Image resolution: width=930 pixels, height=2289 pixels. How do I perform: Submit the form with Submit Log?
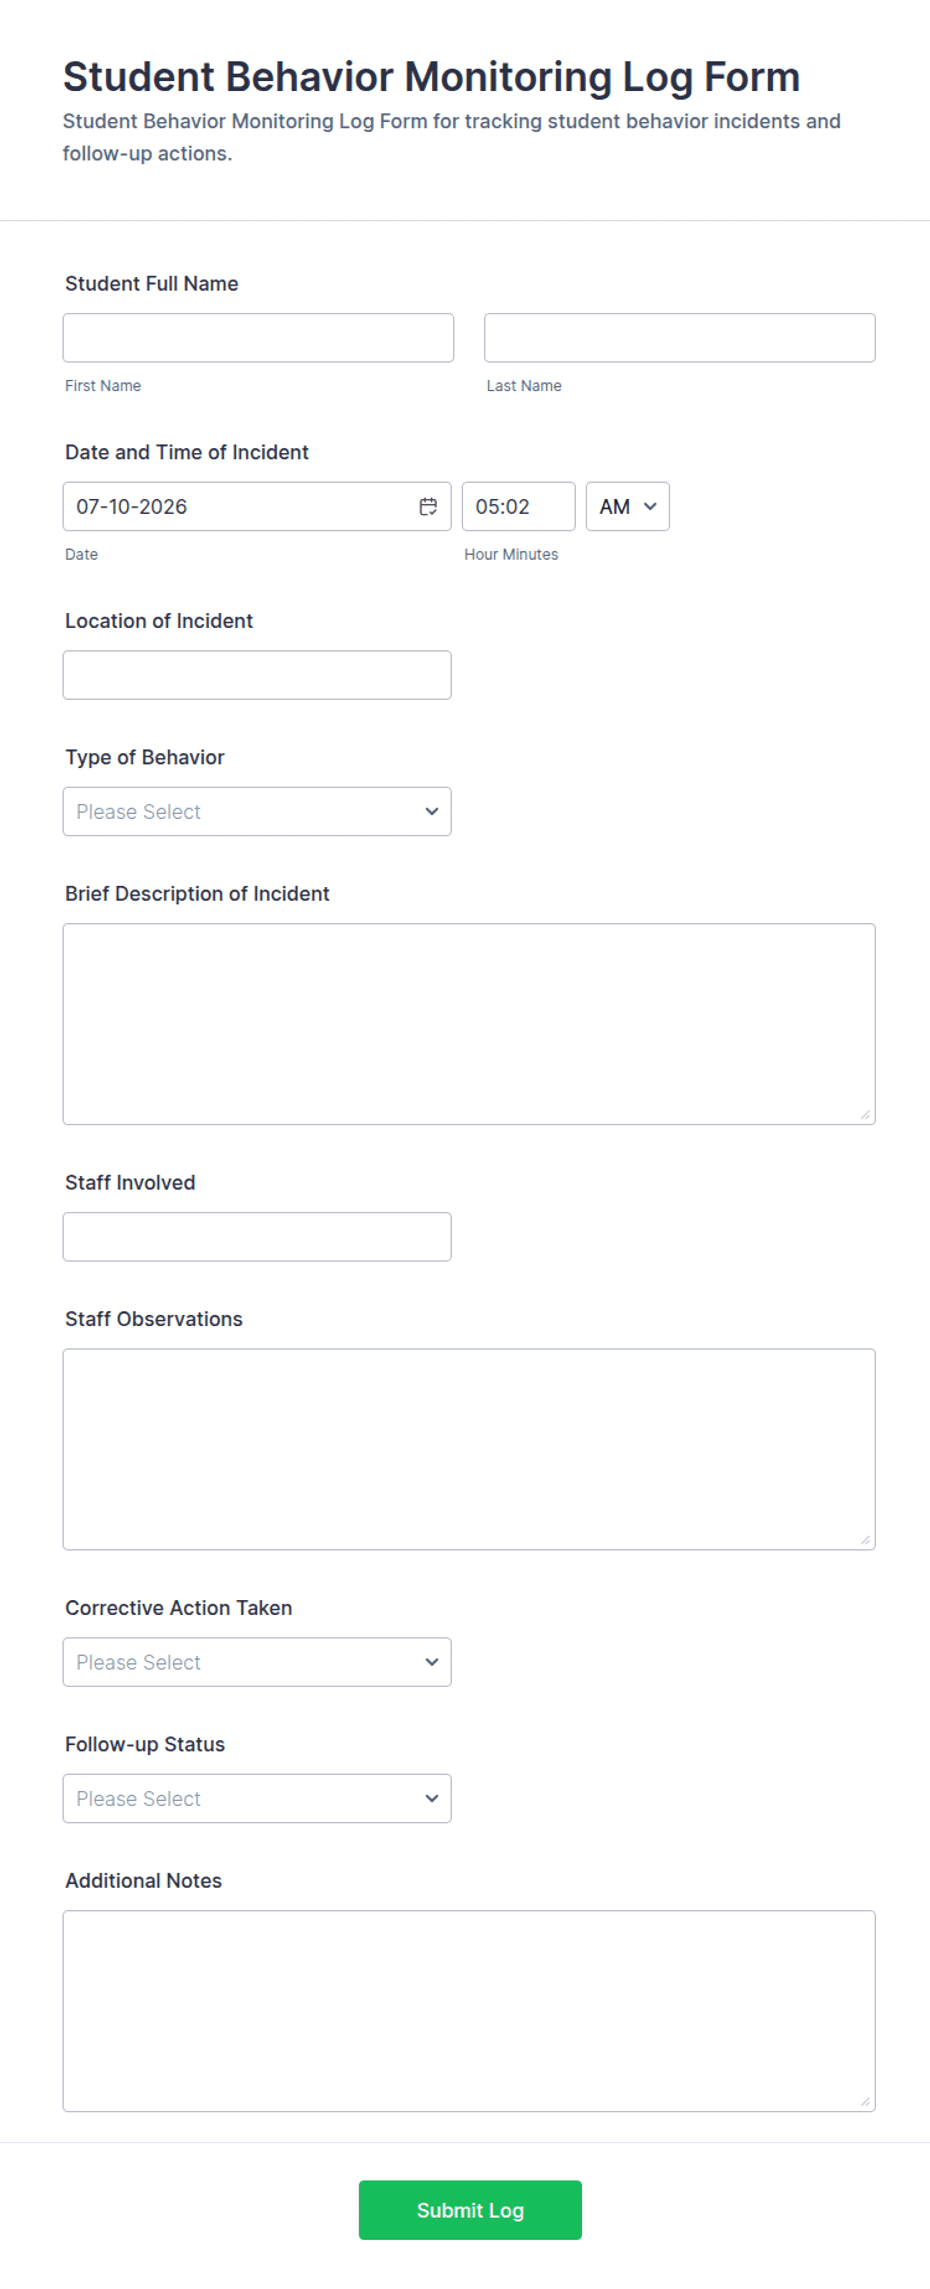tap(470, 2210)
